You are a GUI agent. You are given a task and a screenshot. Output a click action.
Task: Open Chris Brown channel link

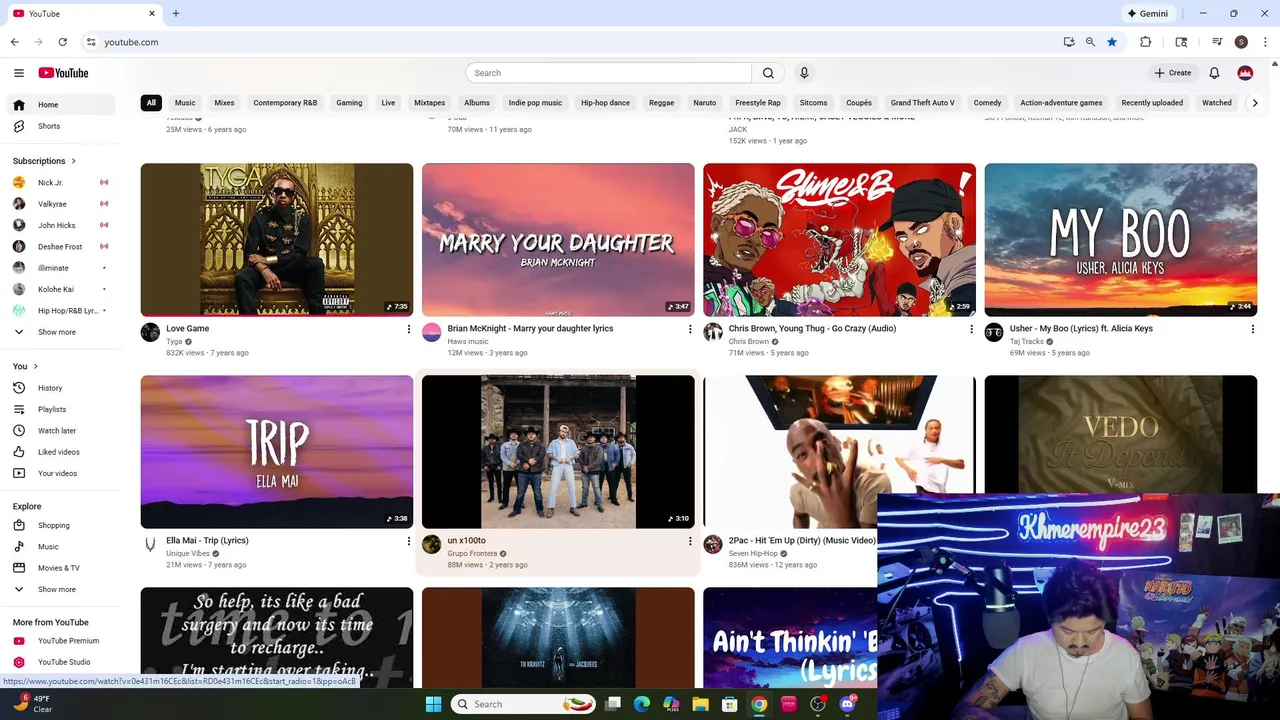(748, 342)
